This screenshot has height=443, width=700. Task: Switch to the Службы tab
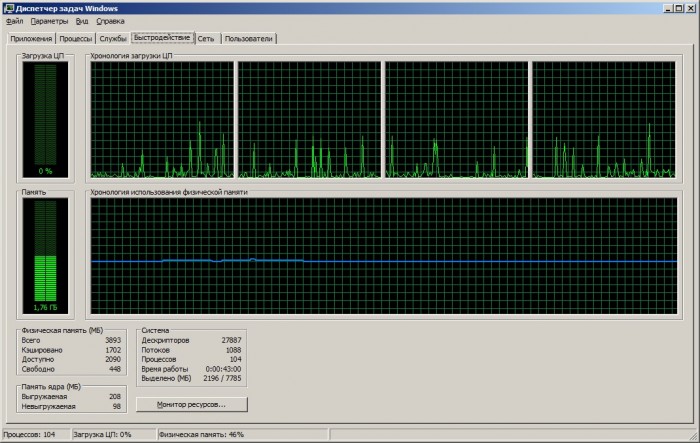pyautogui.click(x=113, y=39)
